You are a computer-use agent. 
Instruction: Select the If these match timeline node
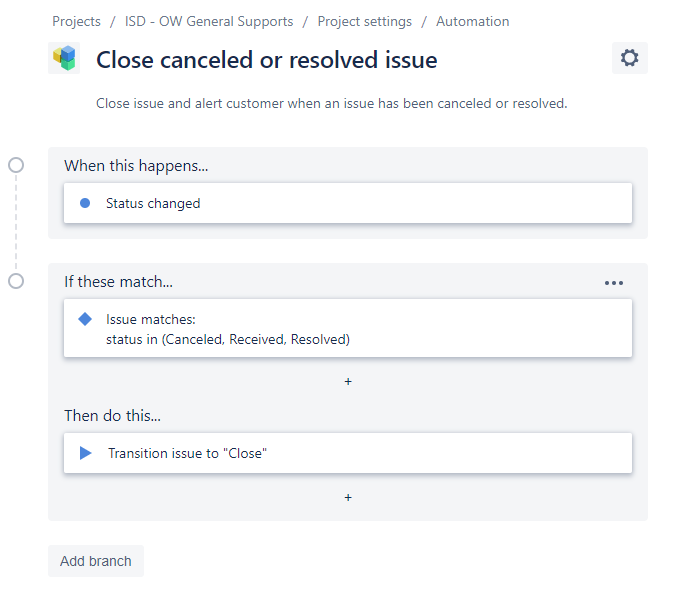(x=16, y=281)
